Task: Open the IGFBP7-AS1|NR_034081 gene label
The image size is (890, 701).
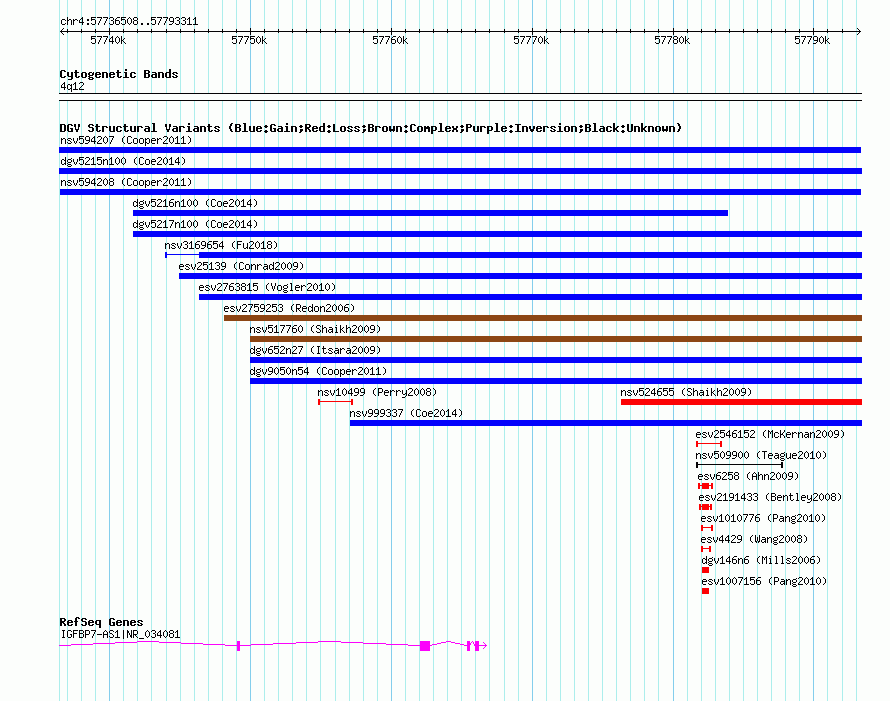Action: click(x=120, y=634)
